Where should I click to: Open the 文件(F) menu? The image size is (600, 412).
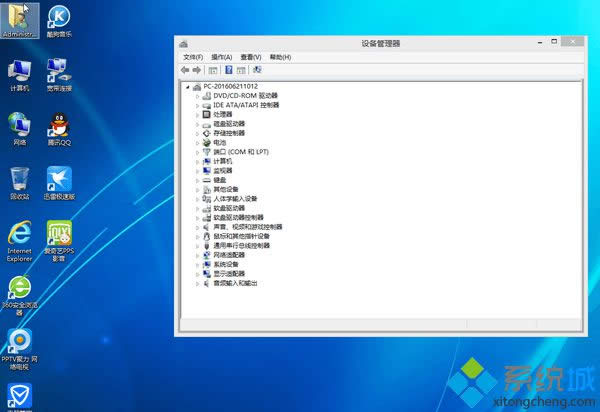click(x=193, y=57)
